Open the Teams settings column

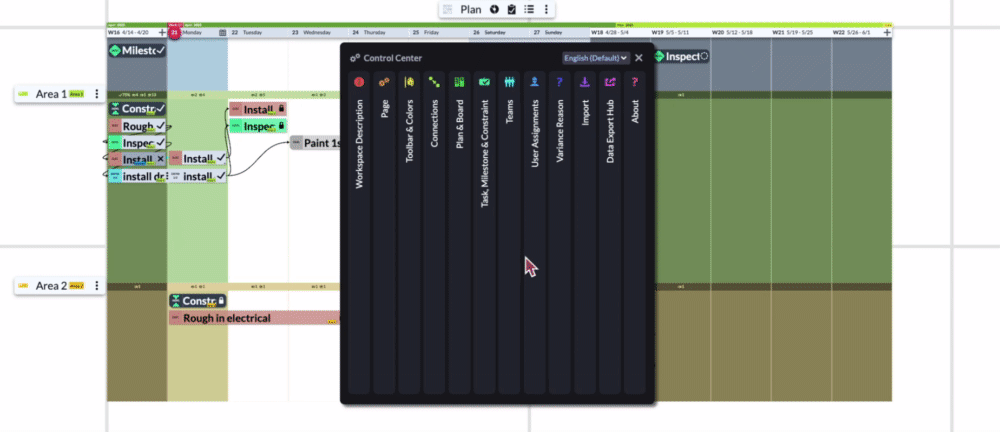coord(509,232)
